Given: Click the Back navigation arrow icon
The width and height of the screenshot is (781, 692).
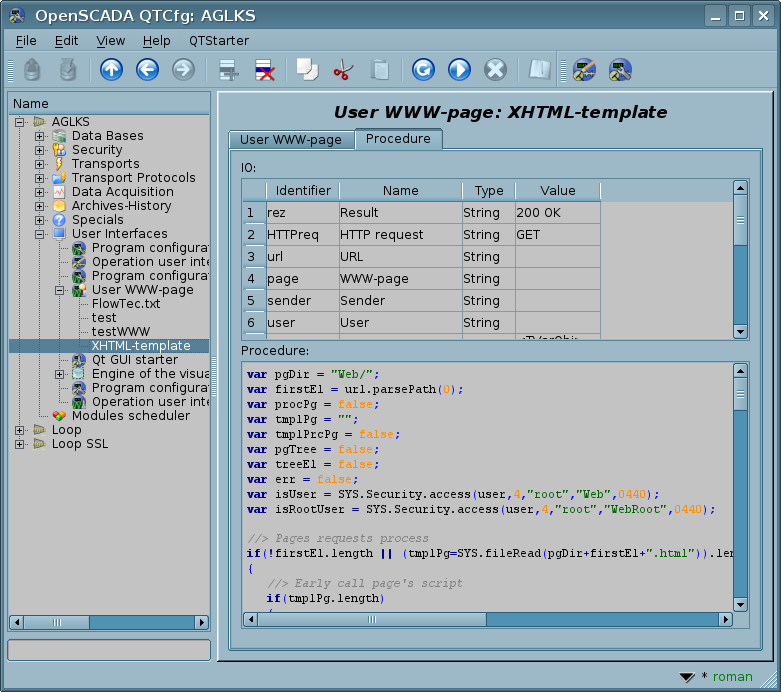Looking at the screenshot, I should click(147, 70).
